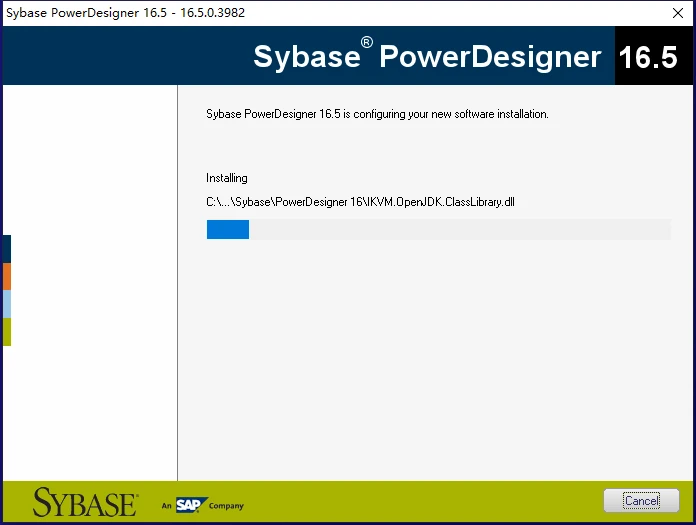
Task: Click the Cancel button
Action: (641, 501)
